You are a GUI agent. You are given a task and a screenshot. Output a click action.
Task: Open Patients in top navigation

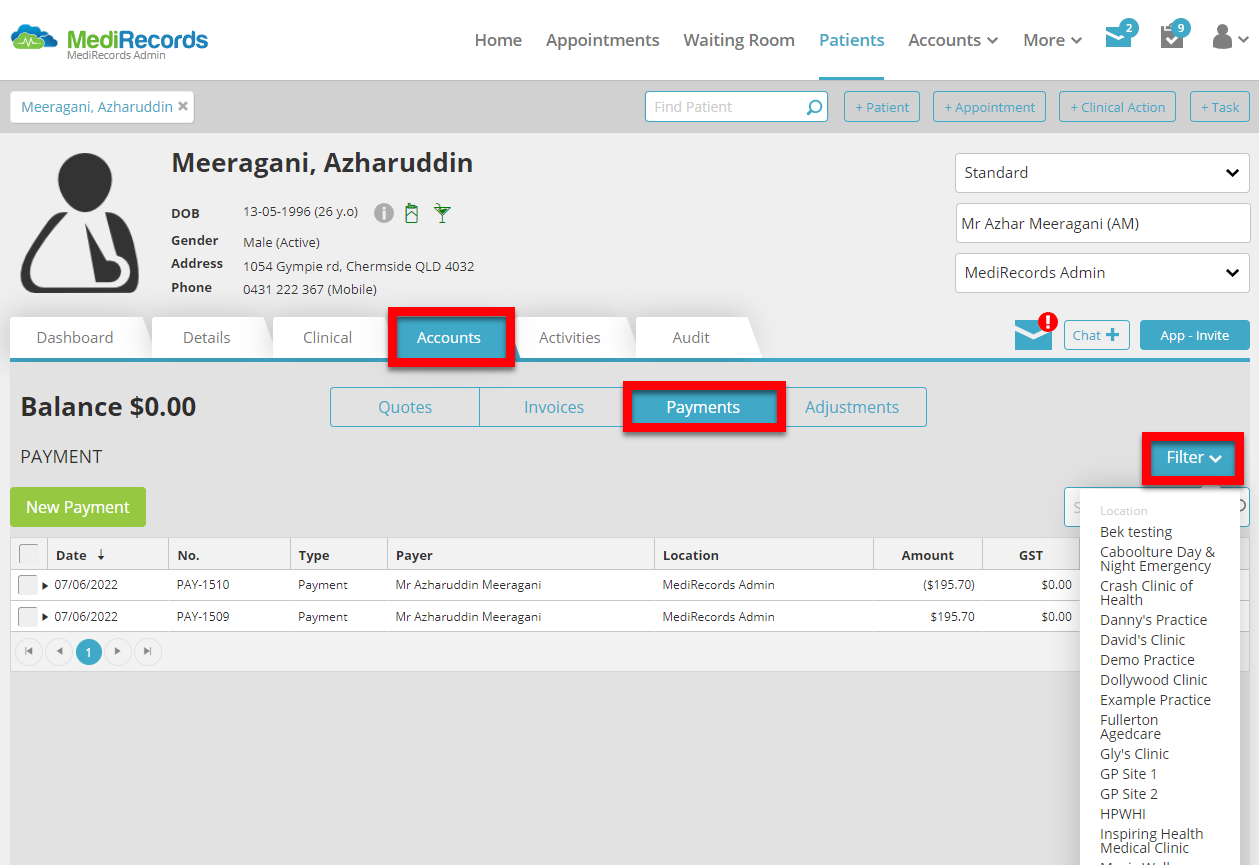tap(852, 40)
